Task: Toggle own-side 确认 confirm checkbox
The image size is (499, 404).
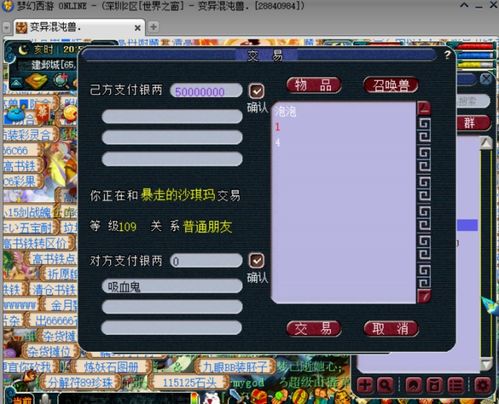Action: click(256, 91)
